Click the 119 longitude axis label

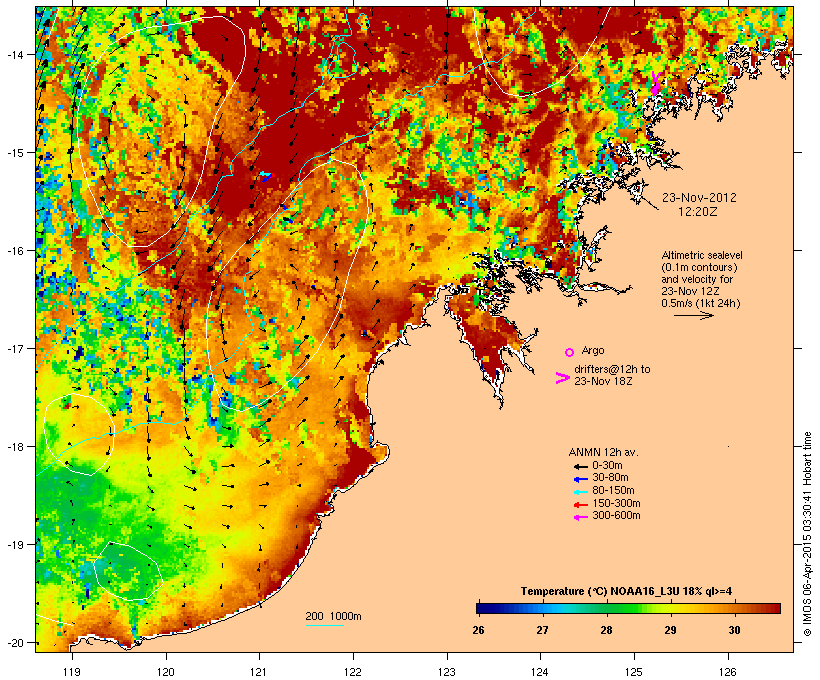(72, 672)
